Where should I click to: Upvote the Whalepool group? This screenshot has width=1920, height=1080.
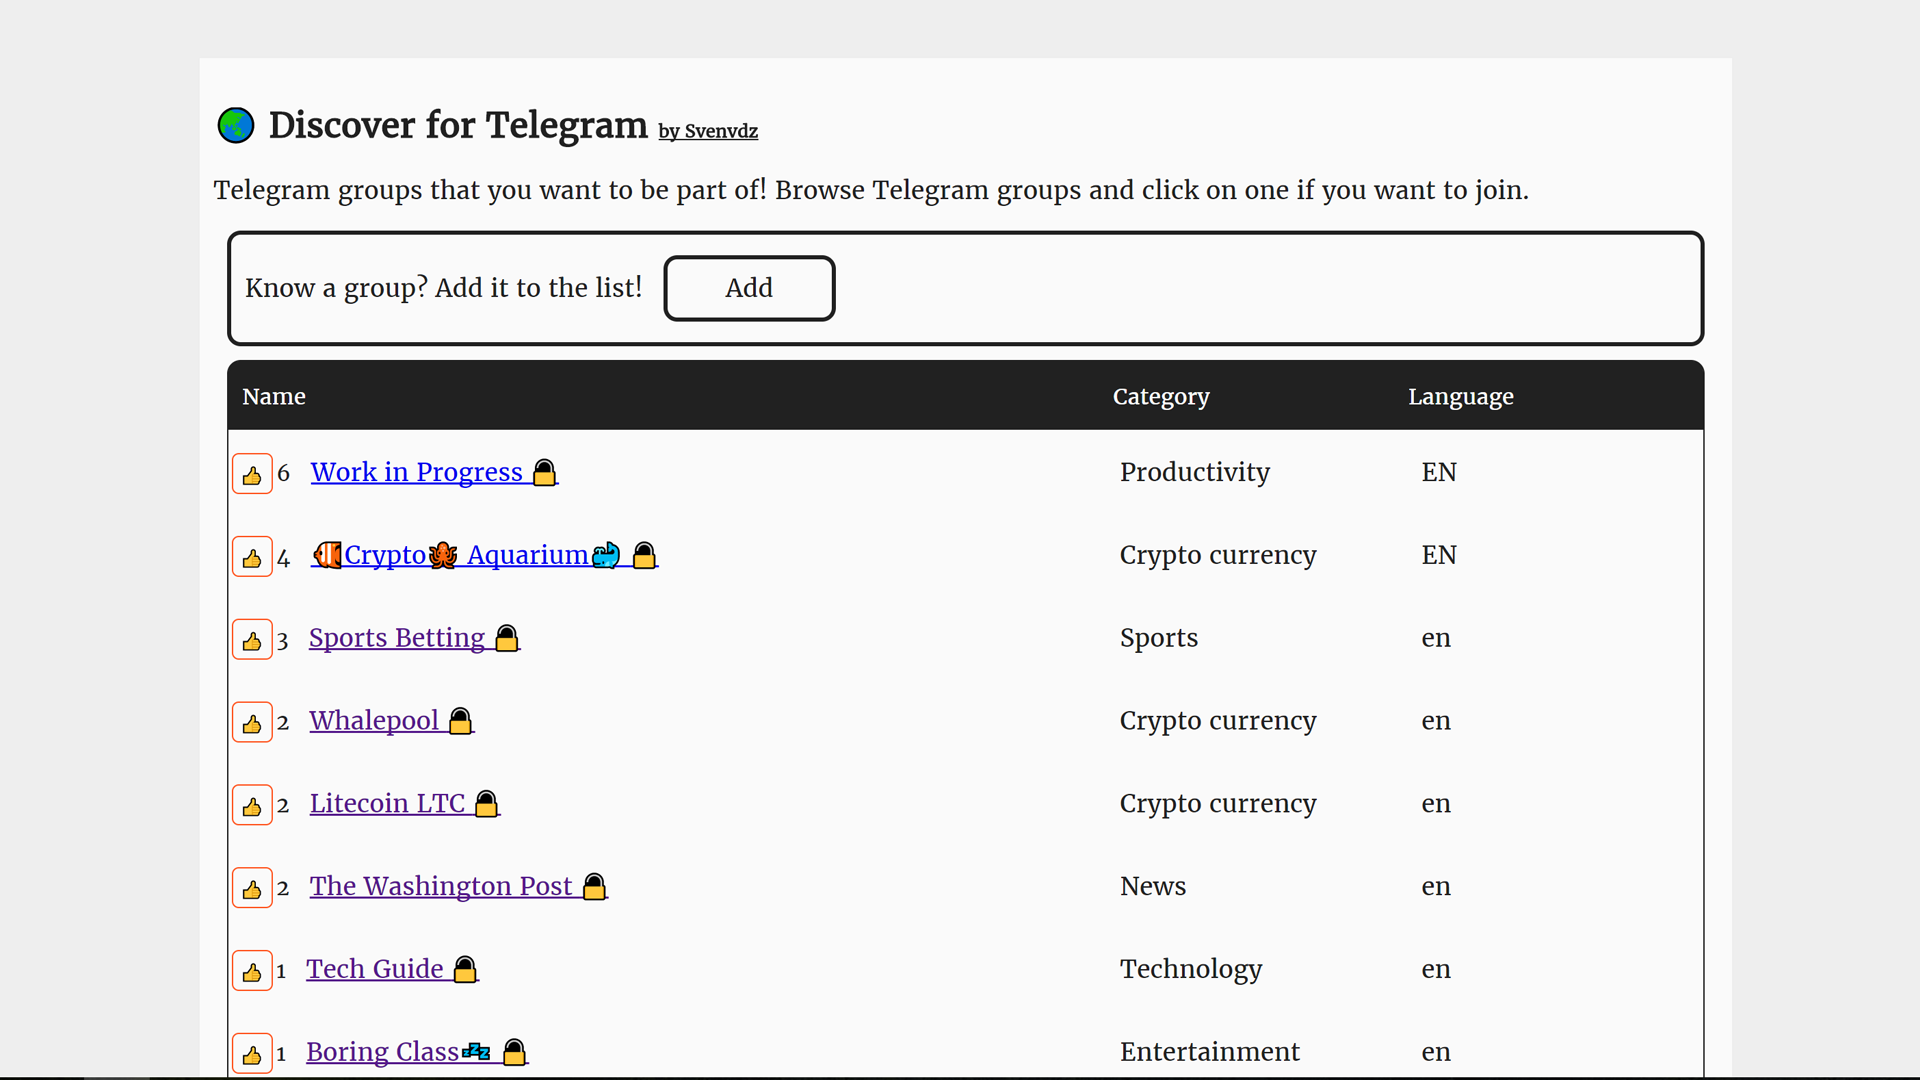pos(251,722)
